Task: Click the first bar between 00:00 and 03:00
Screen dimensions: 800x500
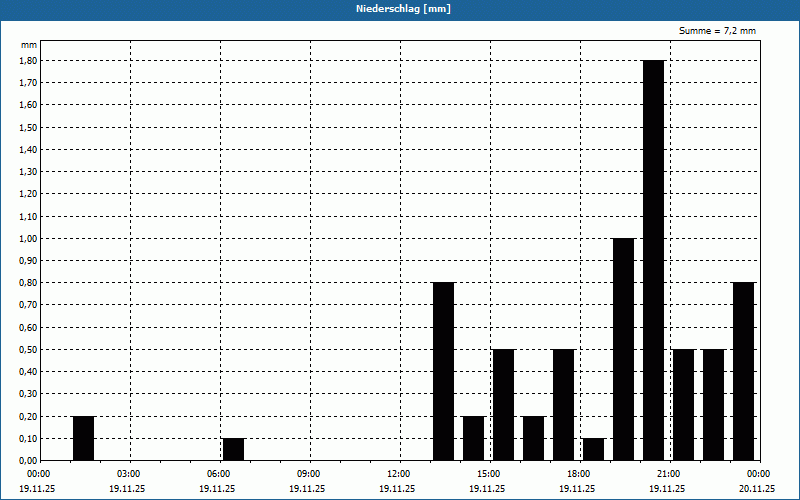Action: 83,438
